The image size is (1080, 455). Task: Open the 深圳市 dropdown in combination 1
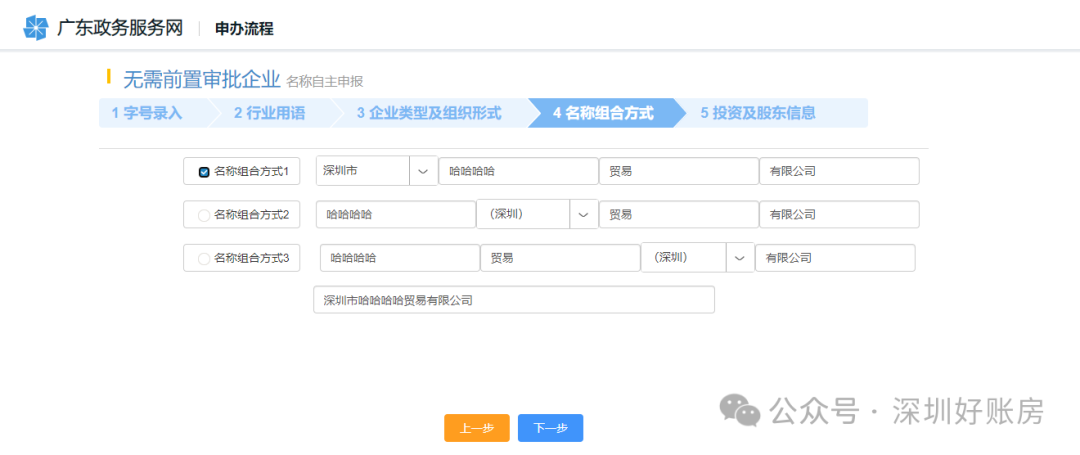pyautogui.click(x=423, y=171)
